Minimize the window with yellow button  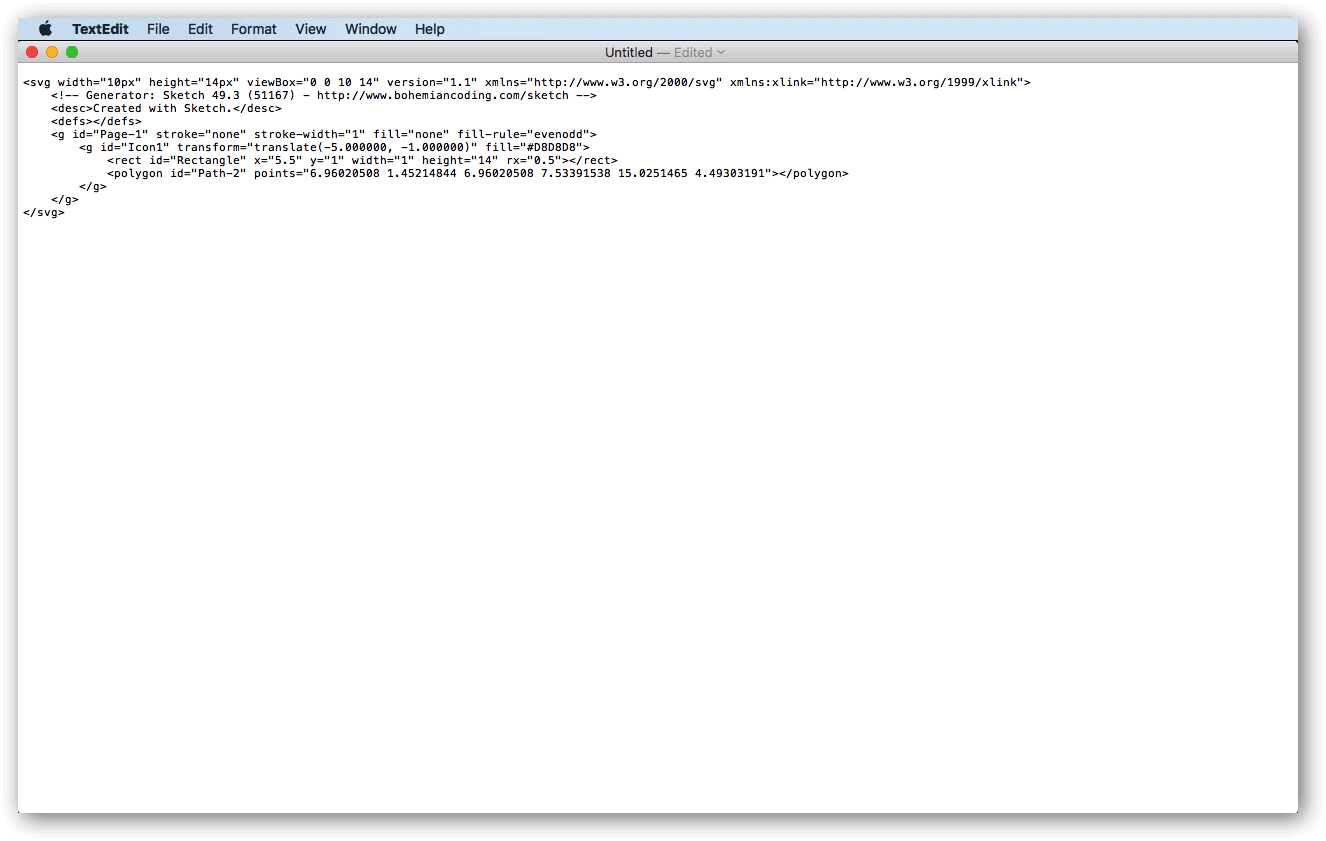pyautogui.click(x=52, y=52)
